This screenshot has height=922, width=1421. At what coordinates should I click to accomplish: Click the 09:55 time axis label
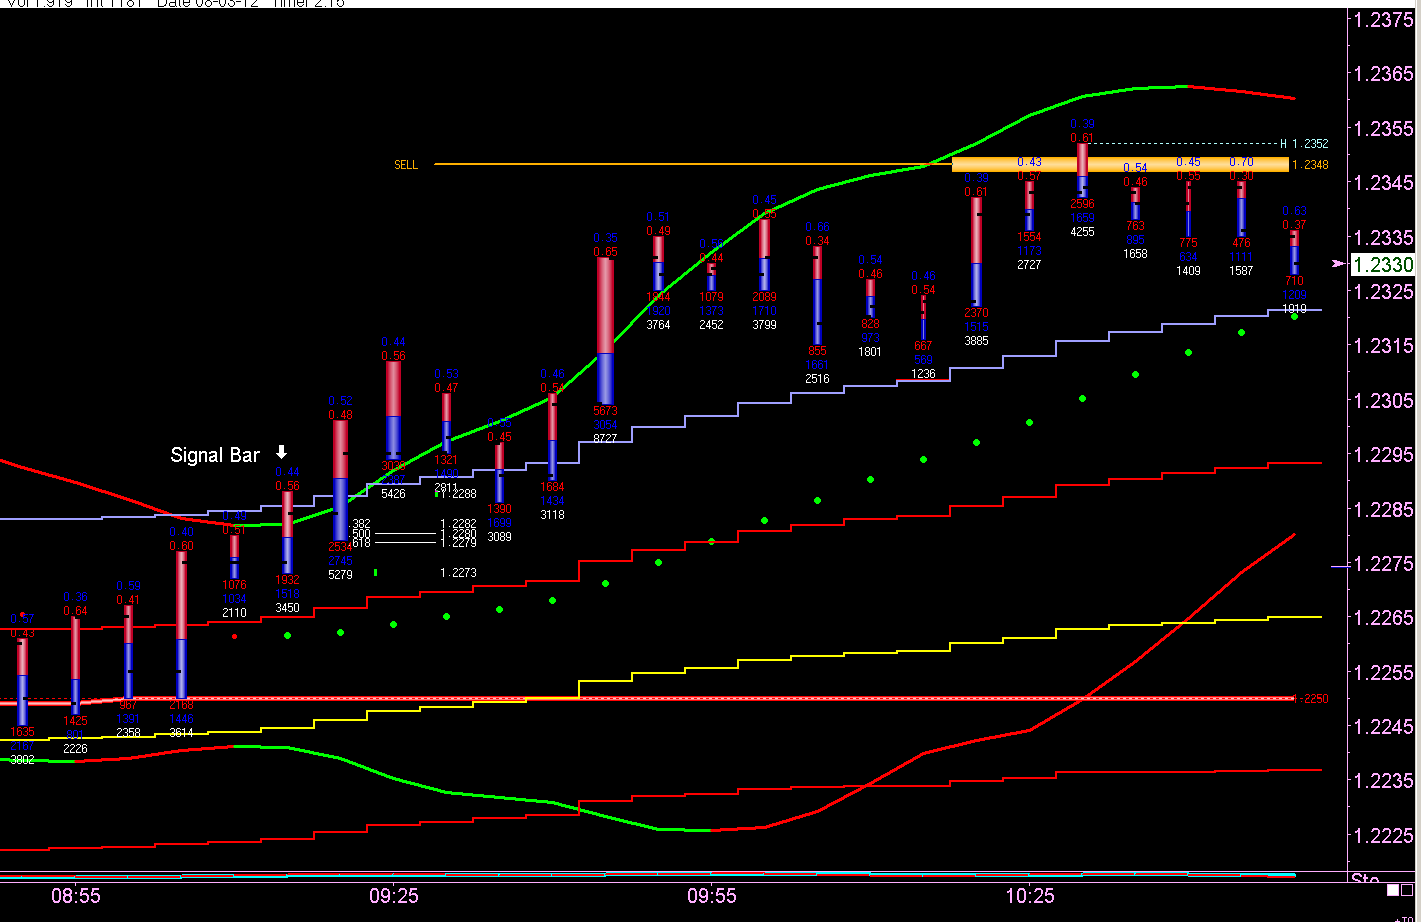tap(712, 896)
